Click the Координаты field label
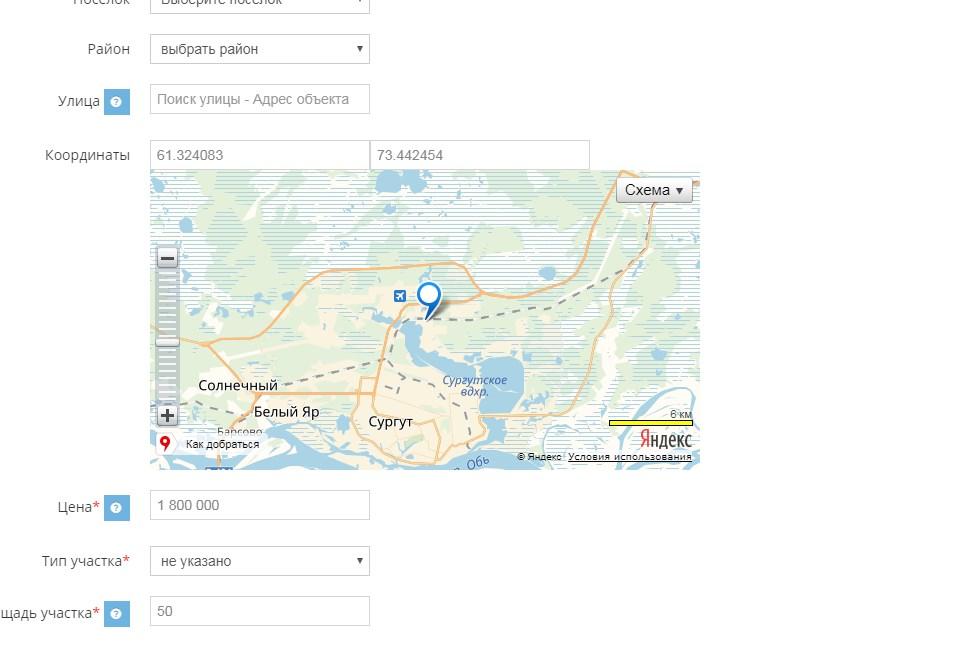 coord(87,155)
